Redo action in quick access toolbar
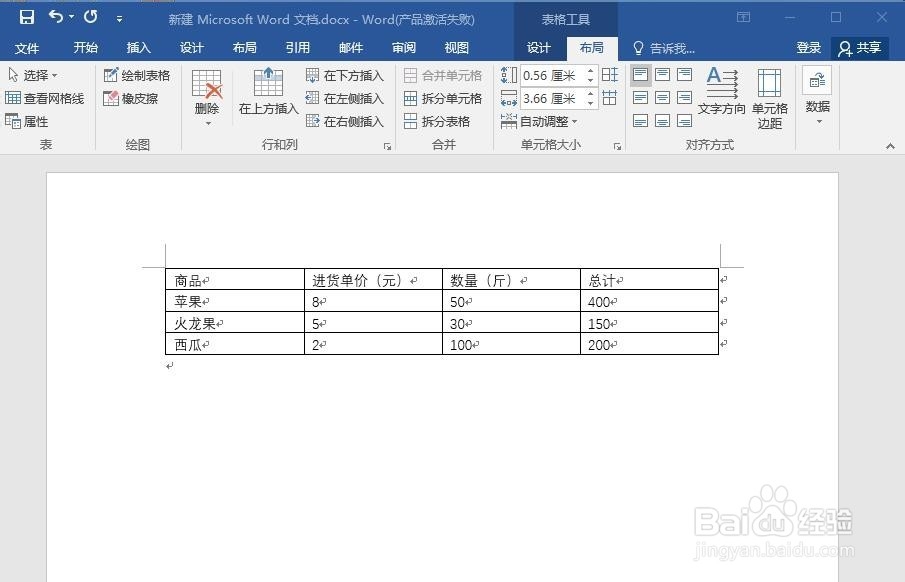The height and width of the screenshot is (582, 905). pyautogui.click(x=91, y=17)
